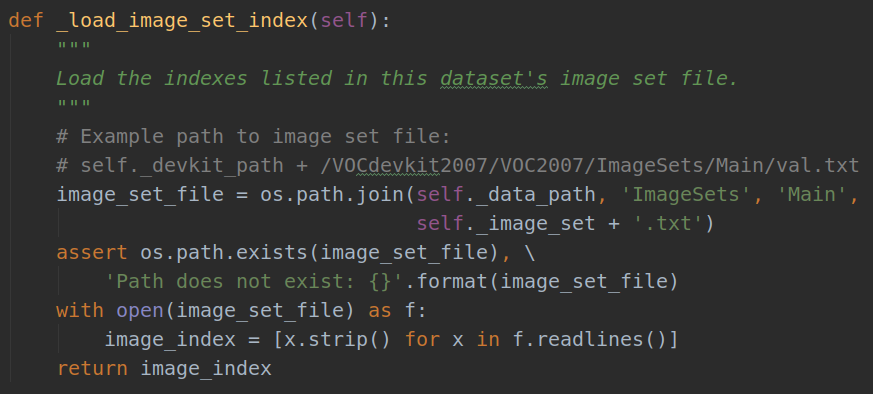Screen dimensions: 873x394
Task: Click os.path.exists call
Action: point(224,253)
